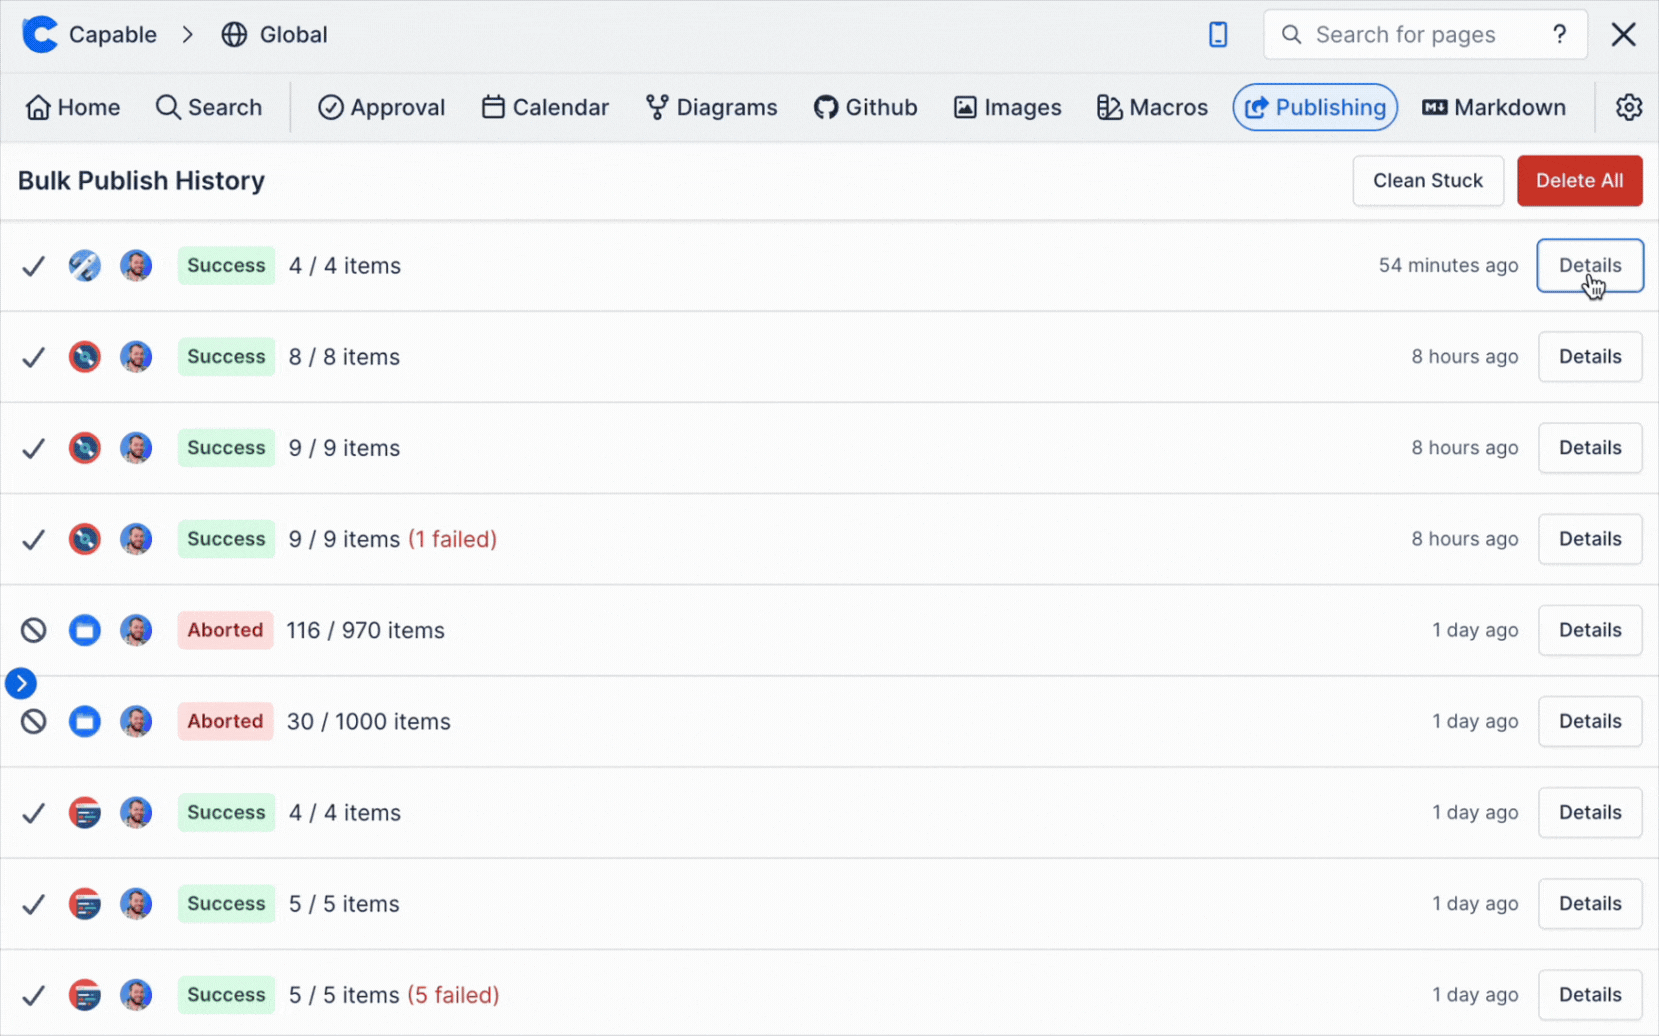Click the mobile device preview icon
1659x1036 pixels.
pos(1217,35)
